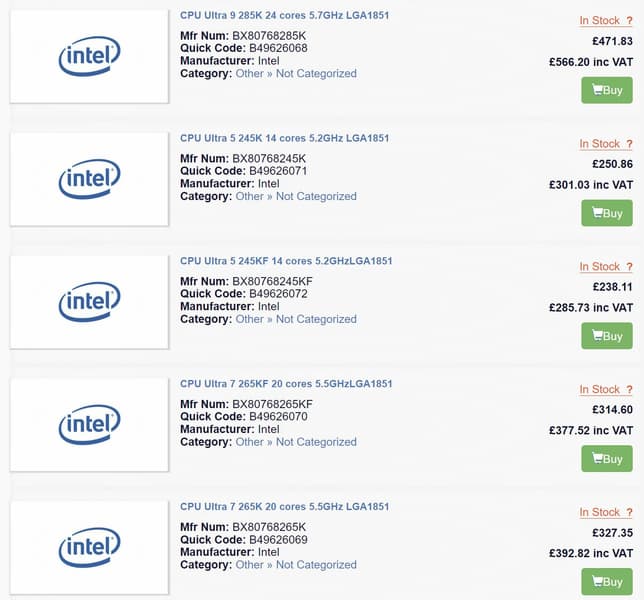Open Intel logo thumbnail for Ultra 9 285K
The width and height of the screenshot is (644, 600).
point(89,56)
